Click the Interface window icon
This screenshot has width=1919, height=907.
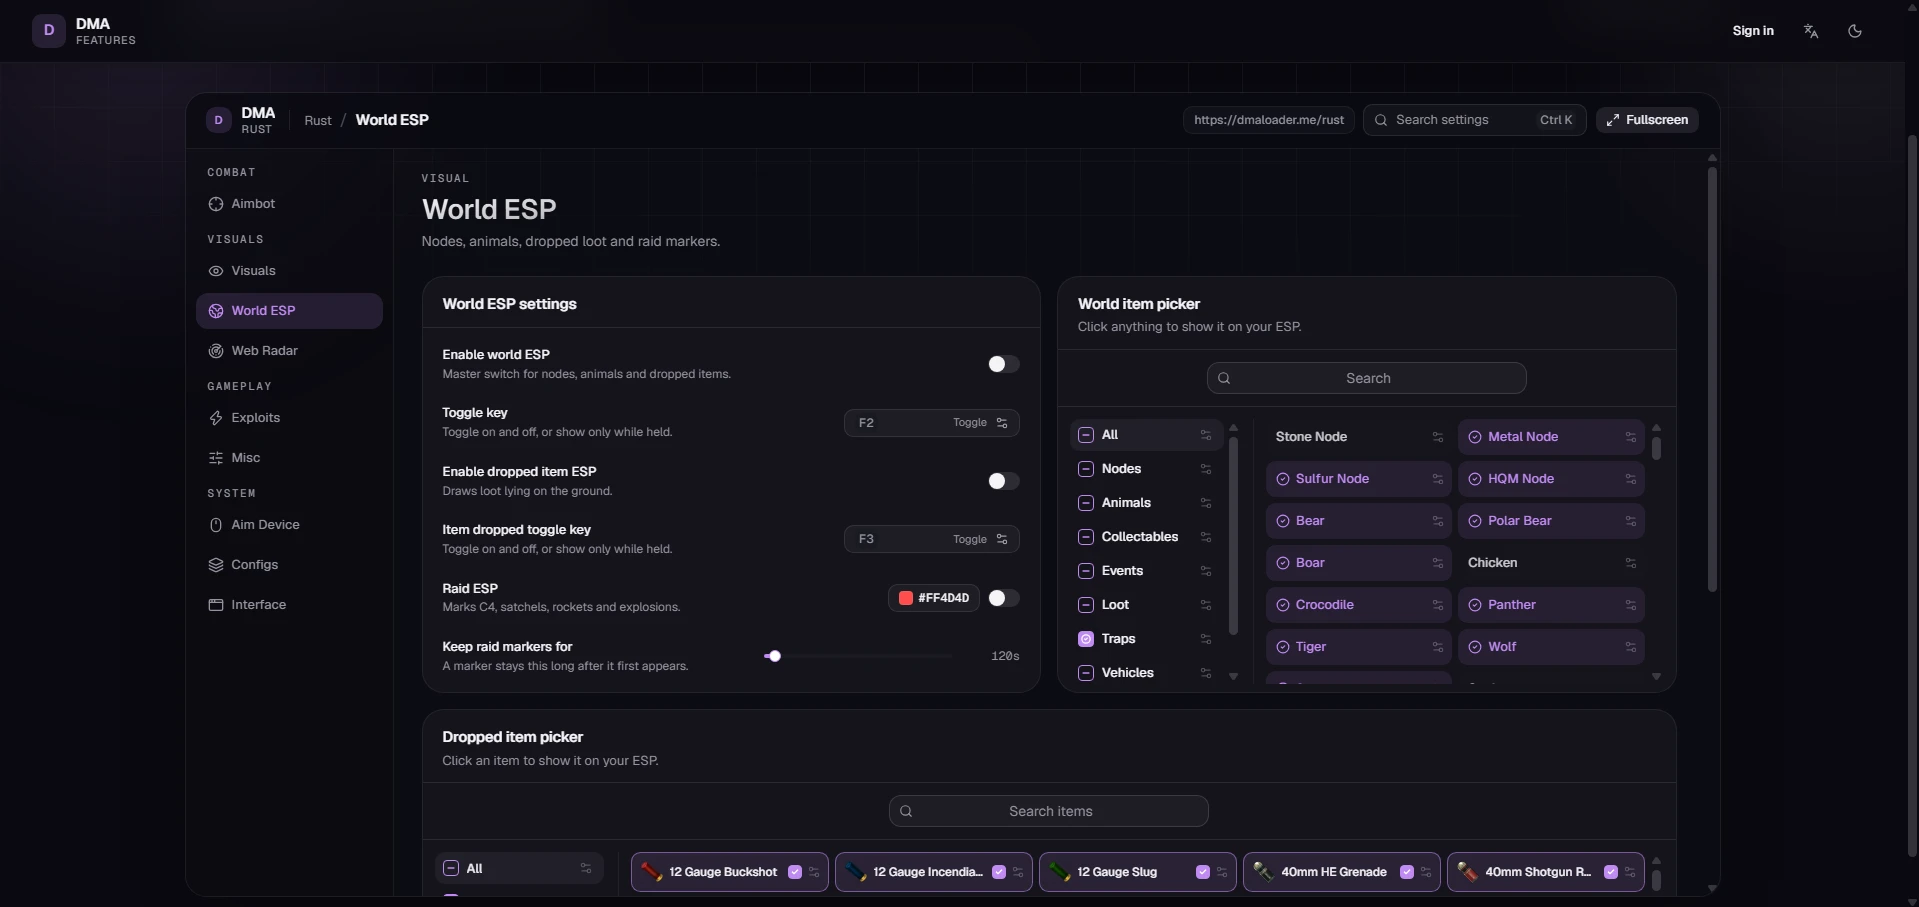(216, 605)
